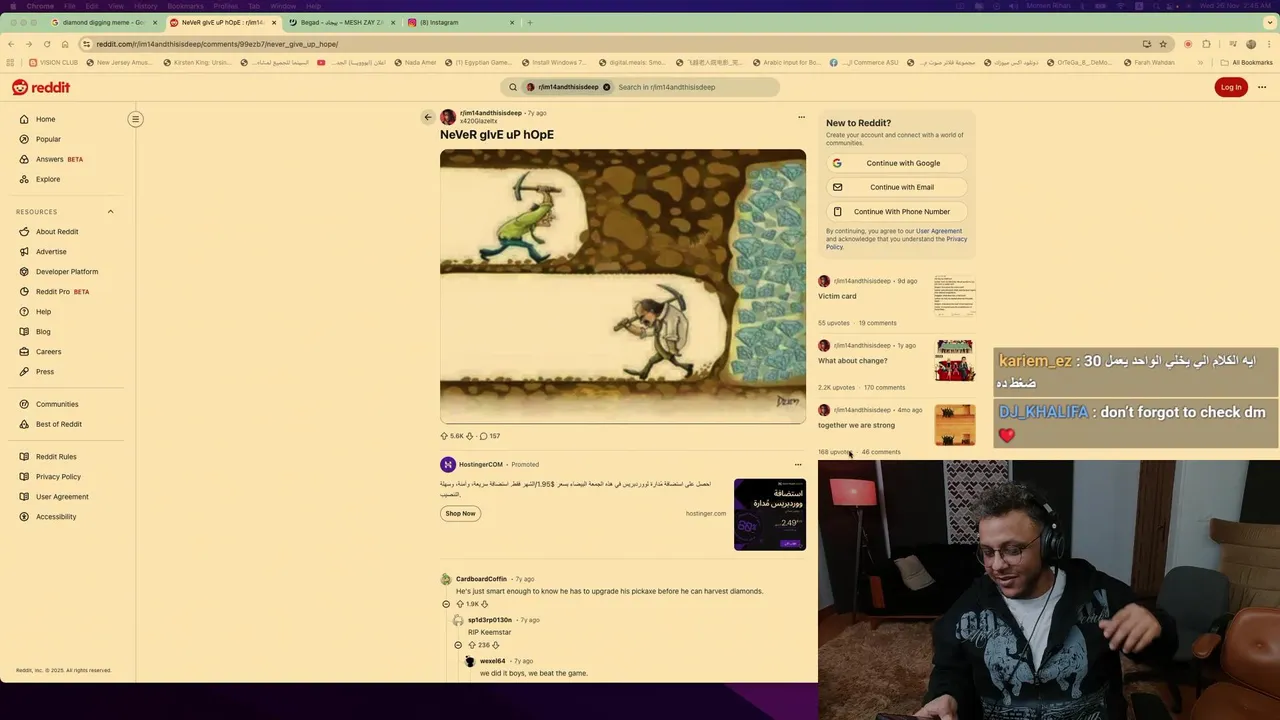Collapse the left sidebar
This screenshot has width=1280, height=720.
tap(135, 119)
